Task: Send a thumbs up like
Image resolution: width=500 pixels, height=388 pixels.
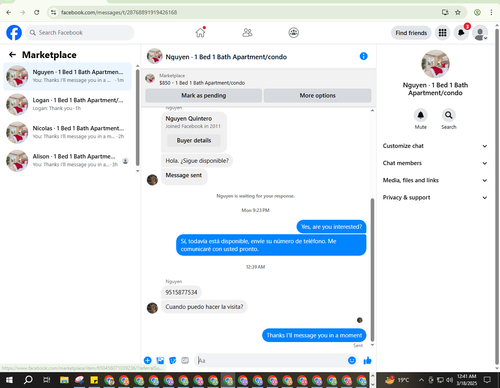Action: pyautogui.click(x=367, y=360)
